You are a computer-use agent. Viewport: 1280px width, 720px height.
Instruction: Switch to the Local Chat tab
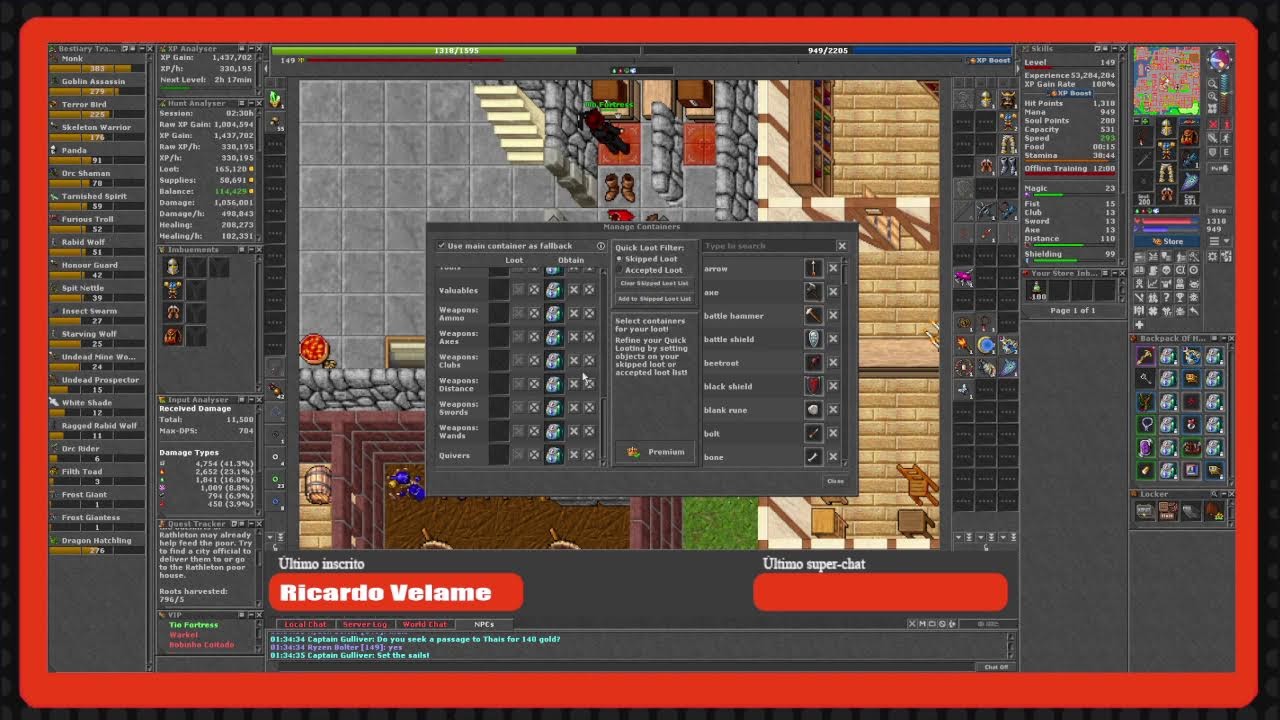point(305,624)
